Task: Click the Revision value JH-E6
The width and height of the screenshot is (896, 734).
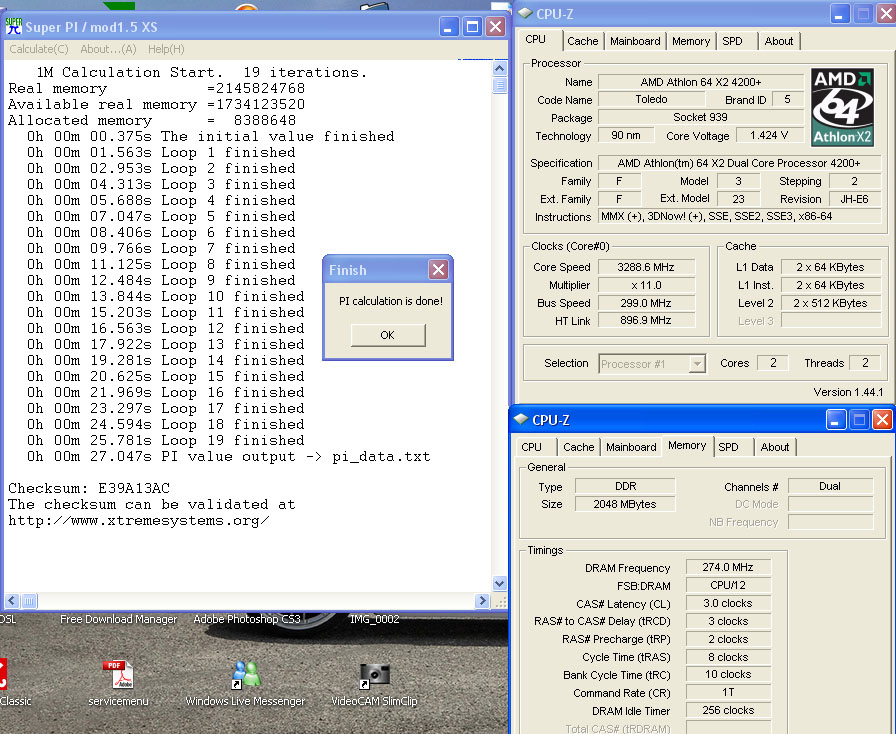Action: 854,199
